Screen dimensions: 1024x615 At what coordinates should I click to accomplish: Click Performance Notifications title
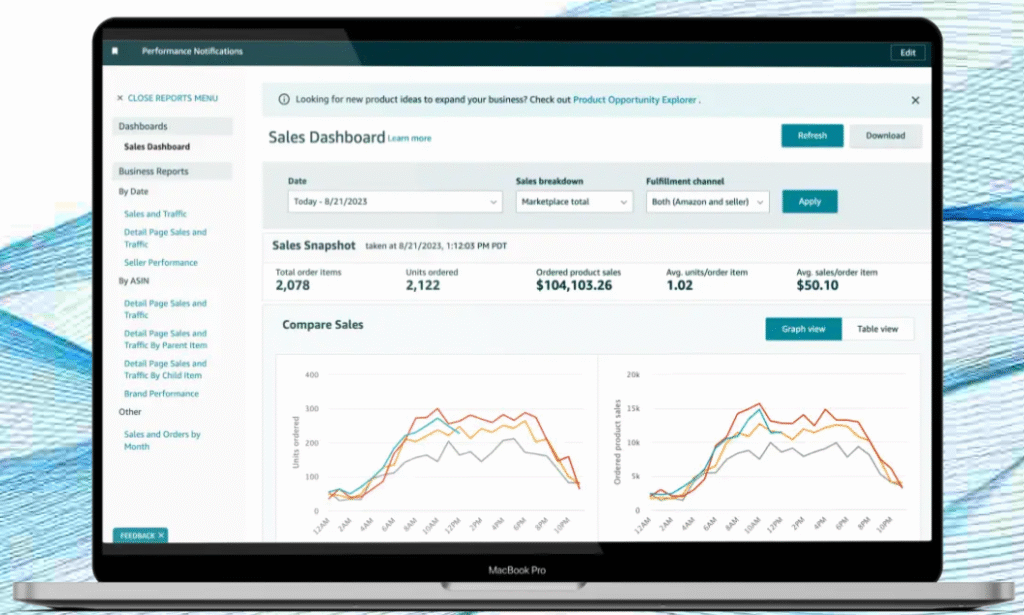pos(192,51)
